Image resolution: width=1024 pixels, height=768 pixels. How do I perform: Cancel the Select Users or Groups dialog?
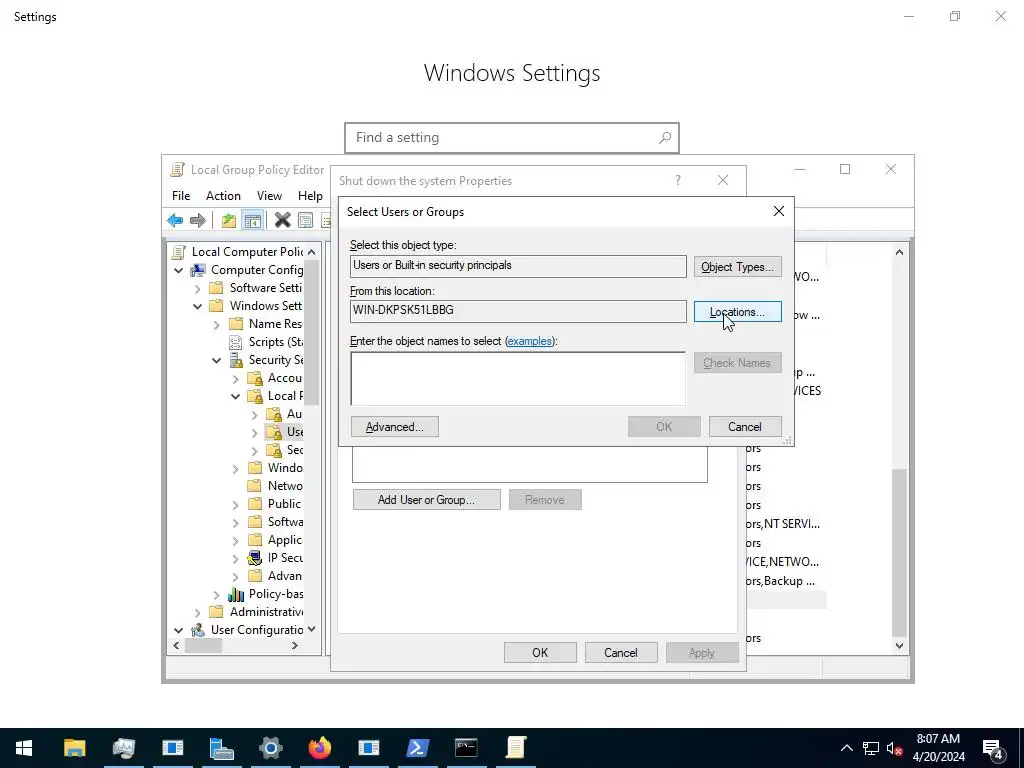click(x=744, y=427)
